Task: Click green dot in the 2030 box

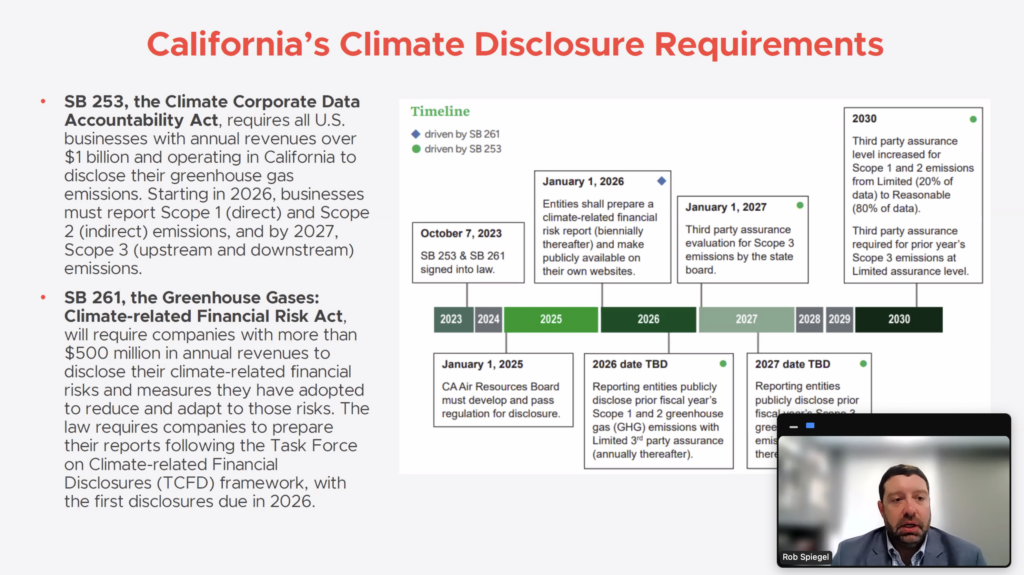Action: coord(972,119)
